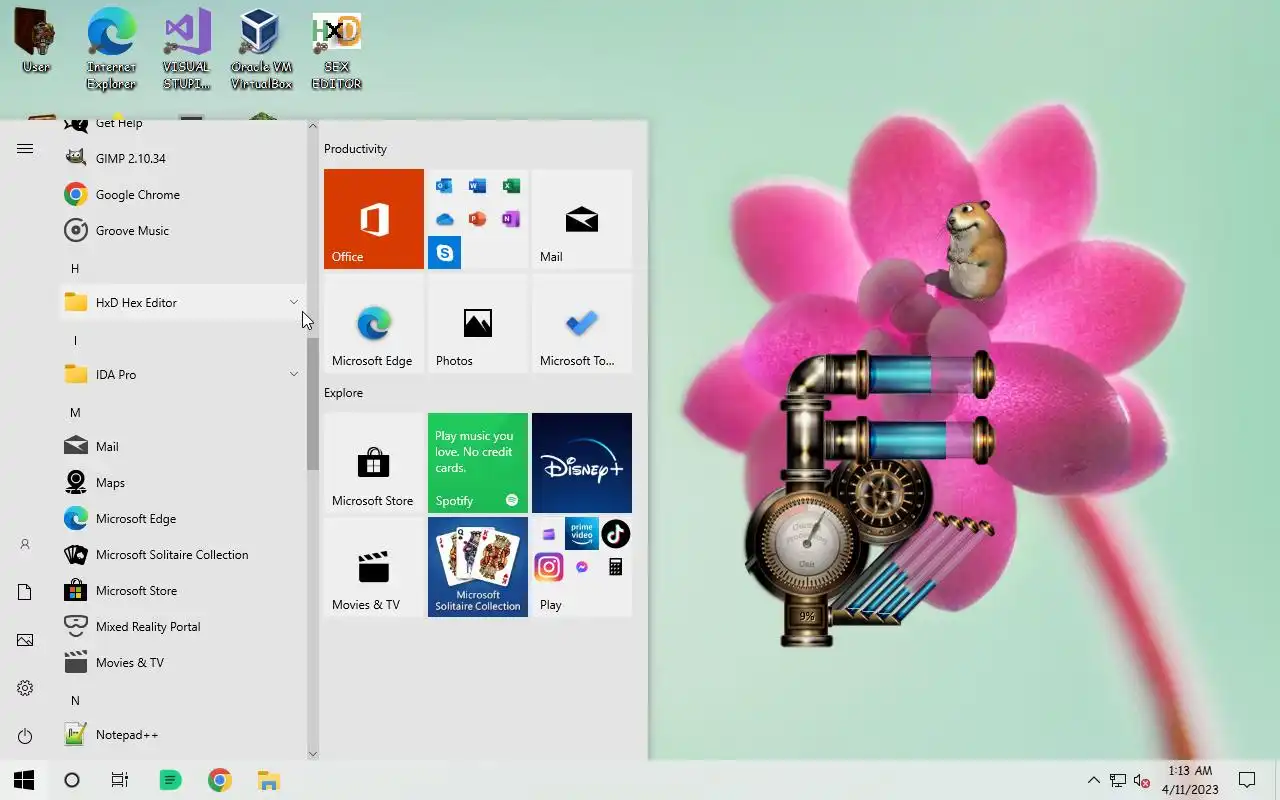1280x800 pixels.
Task: Click the Power button in Start sidebar
Action: (x=25, y=736)
